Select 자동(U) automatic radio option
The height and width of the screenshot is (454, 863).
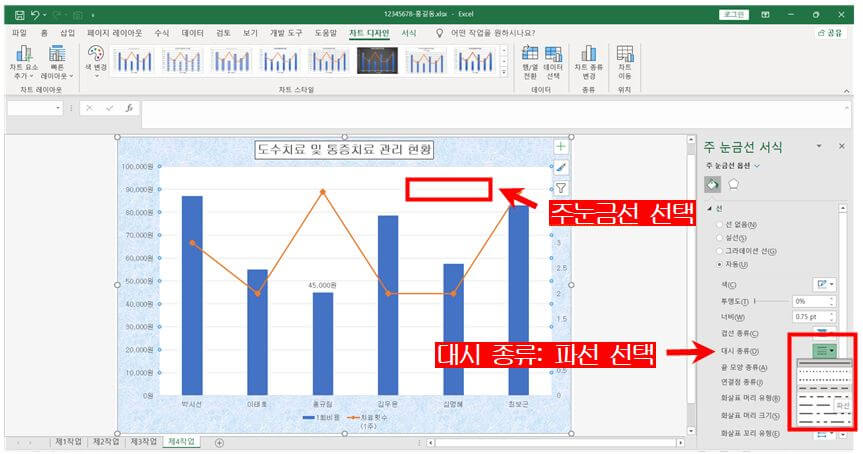719,265
